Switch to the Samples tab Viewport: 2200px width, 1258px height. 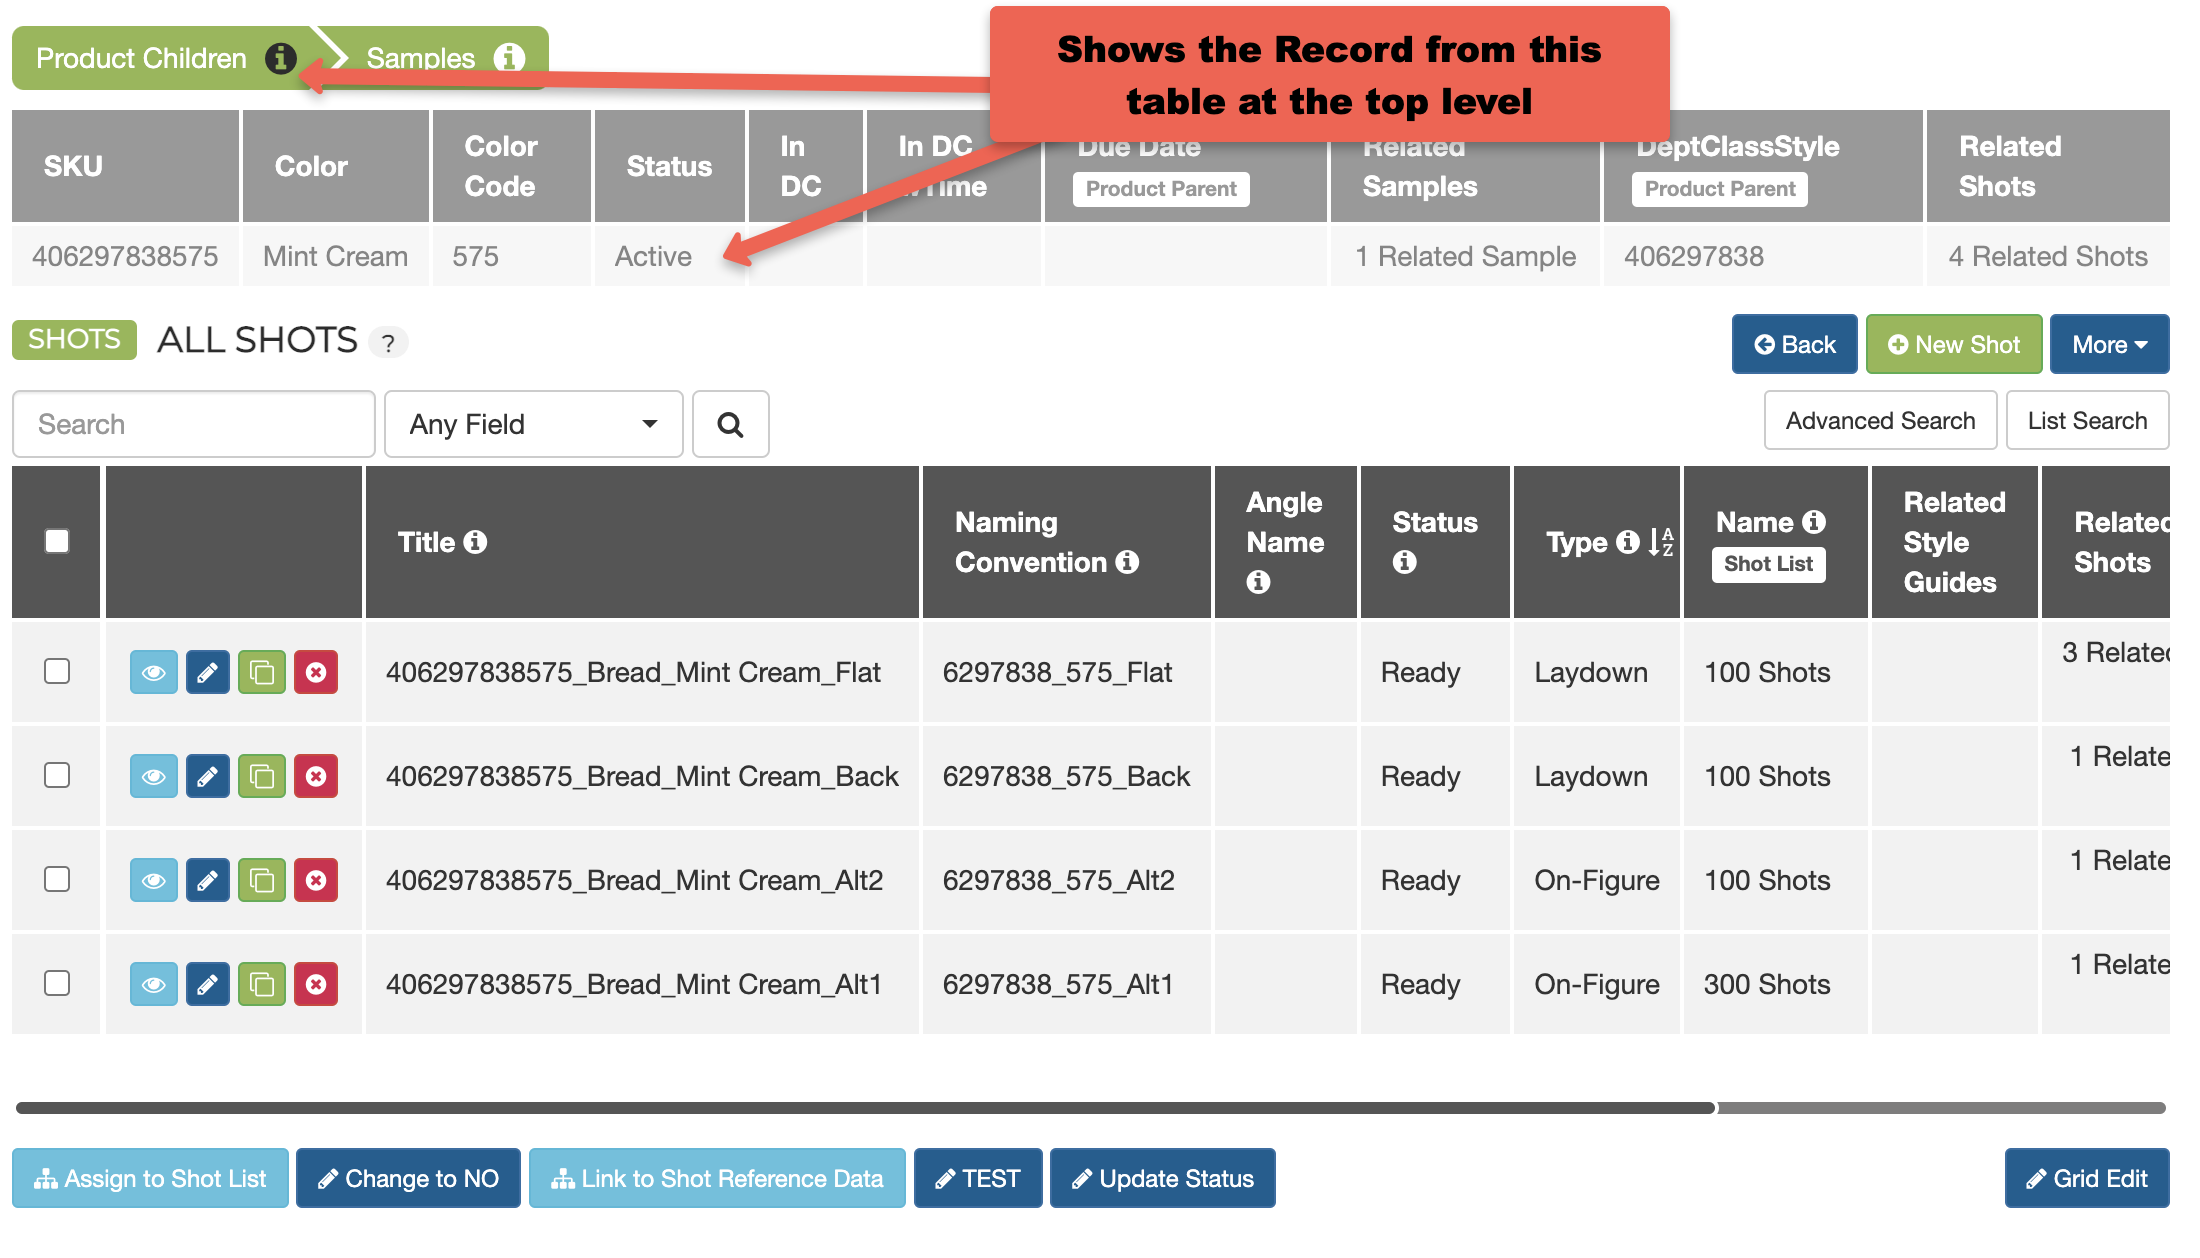[420, 58]
